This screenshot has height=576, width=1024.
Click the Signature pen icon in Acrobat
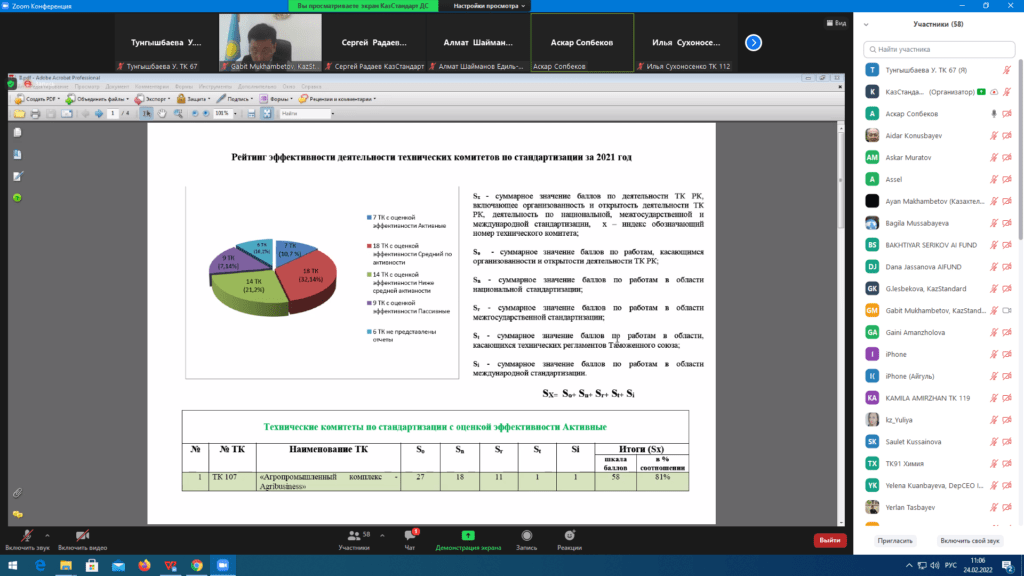click(x=221, y=99)
